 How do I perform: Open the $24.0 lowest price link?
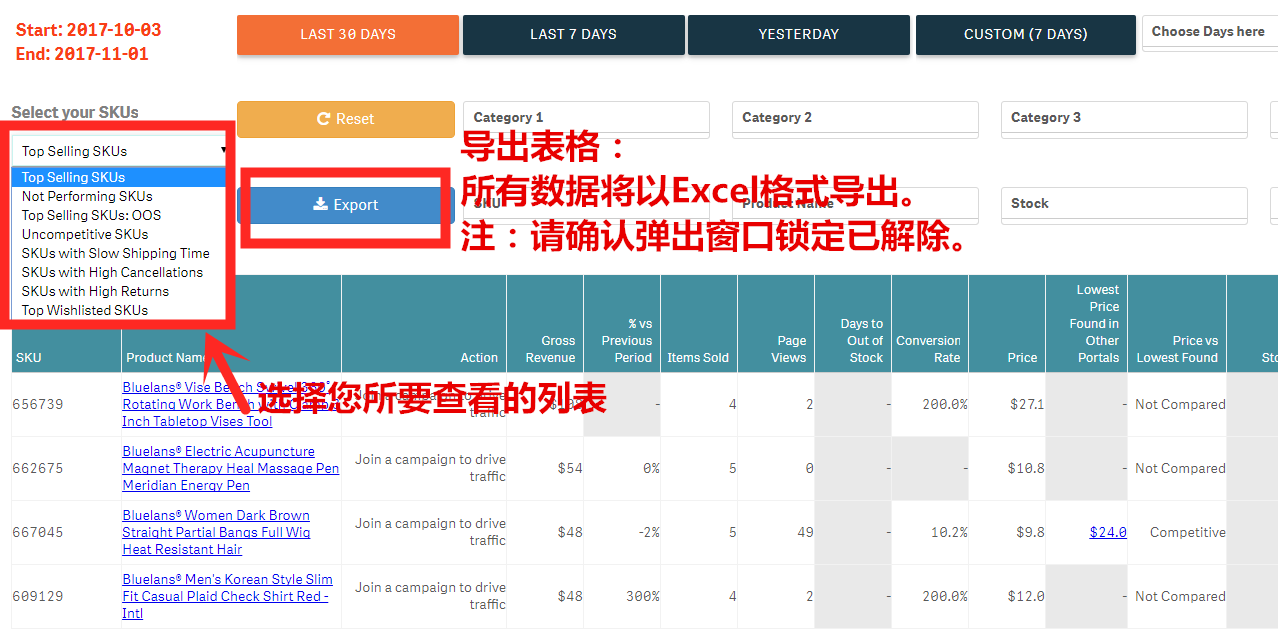point(1107,532)
